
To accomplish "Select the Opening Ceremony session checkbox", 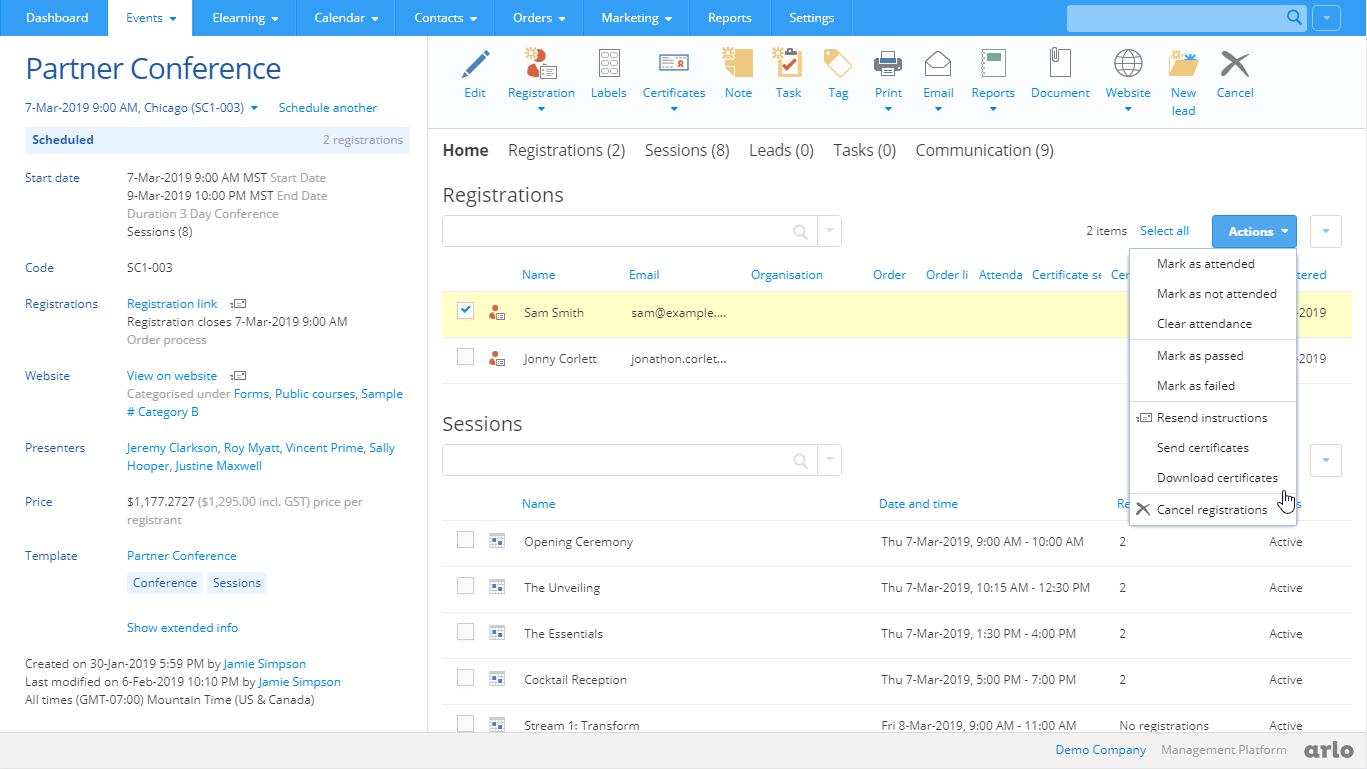I will point(465,539).
